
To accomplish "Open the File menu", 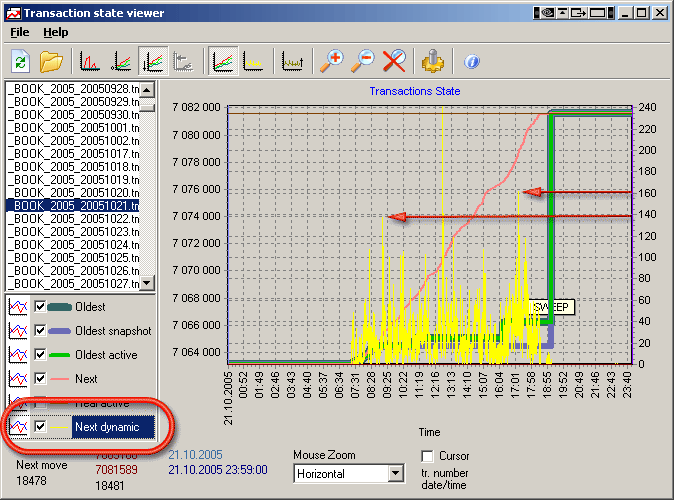I will [20, 32].
